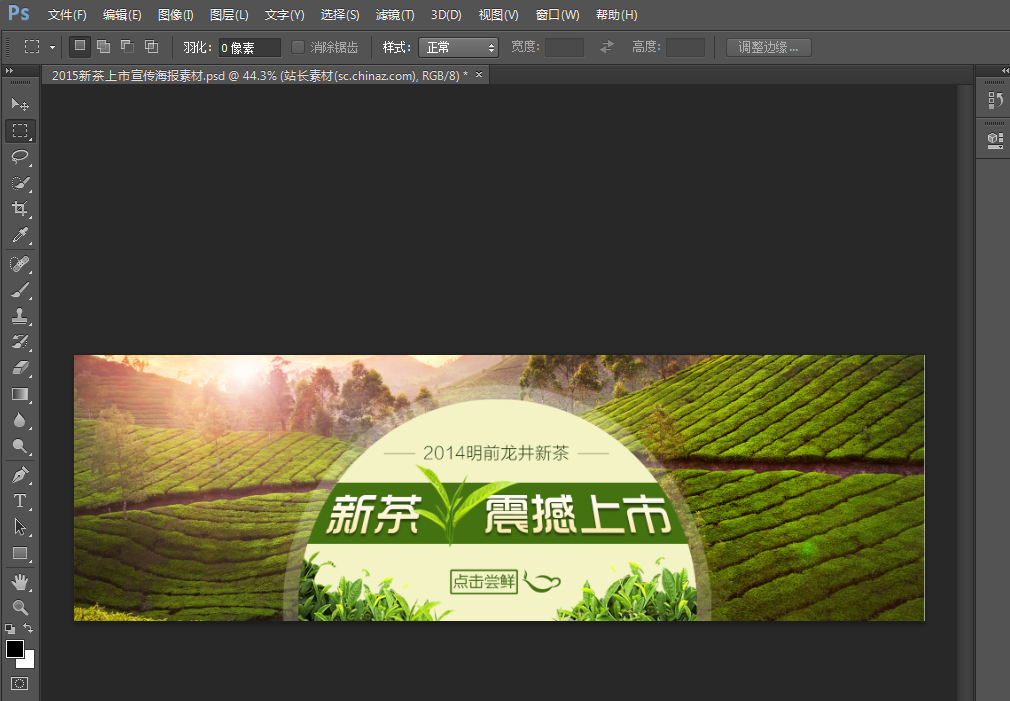Select the Brush tool
This screenshot has height=701, width=1010.
[20, 290]
